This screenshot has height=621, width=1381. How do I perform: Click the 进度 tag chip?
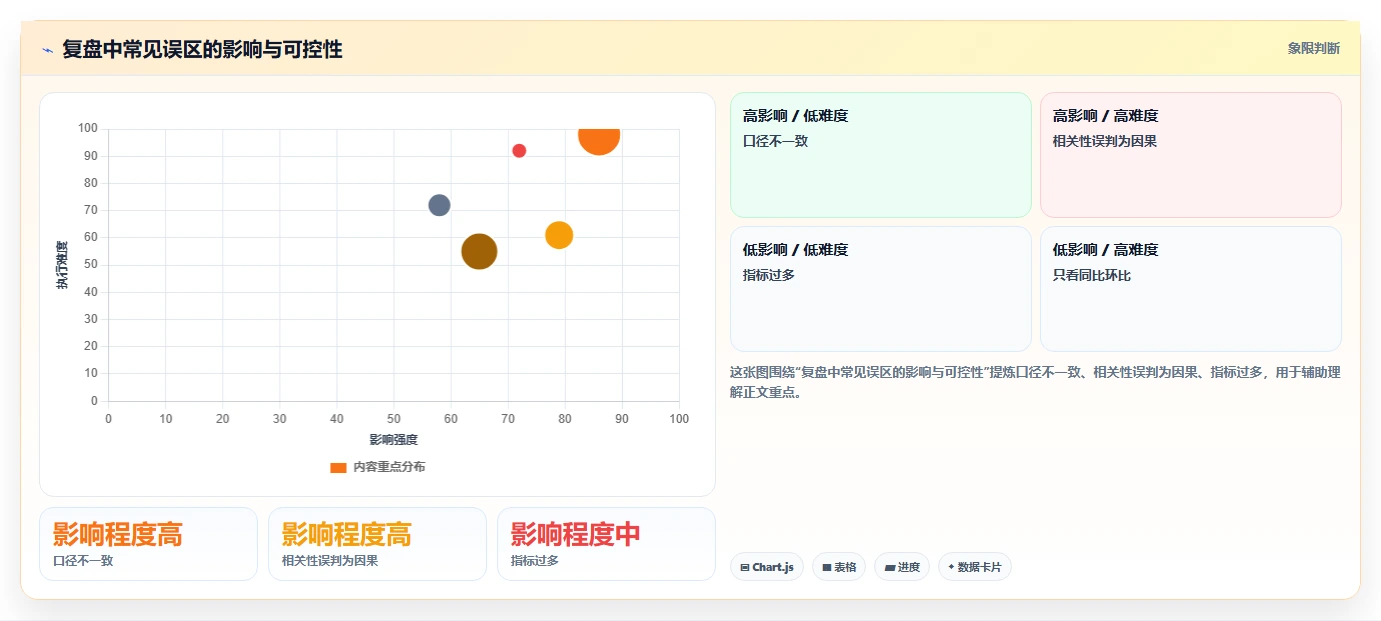coord(902,567)
